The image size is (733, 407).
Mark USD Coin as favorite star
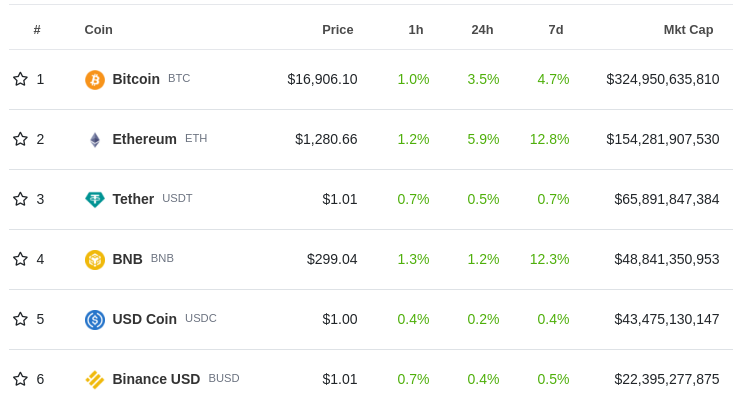(x=20, y=319)
